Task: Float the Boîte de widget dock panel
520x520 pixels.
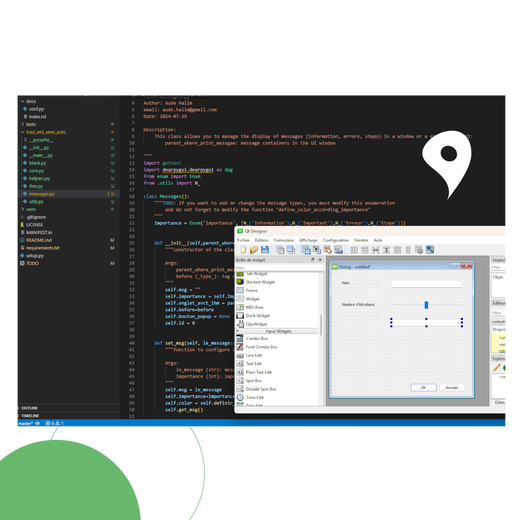Action: pyautogui.click(x=313, y=260)
